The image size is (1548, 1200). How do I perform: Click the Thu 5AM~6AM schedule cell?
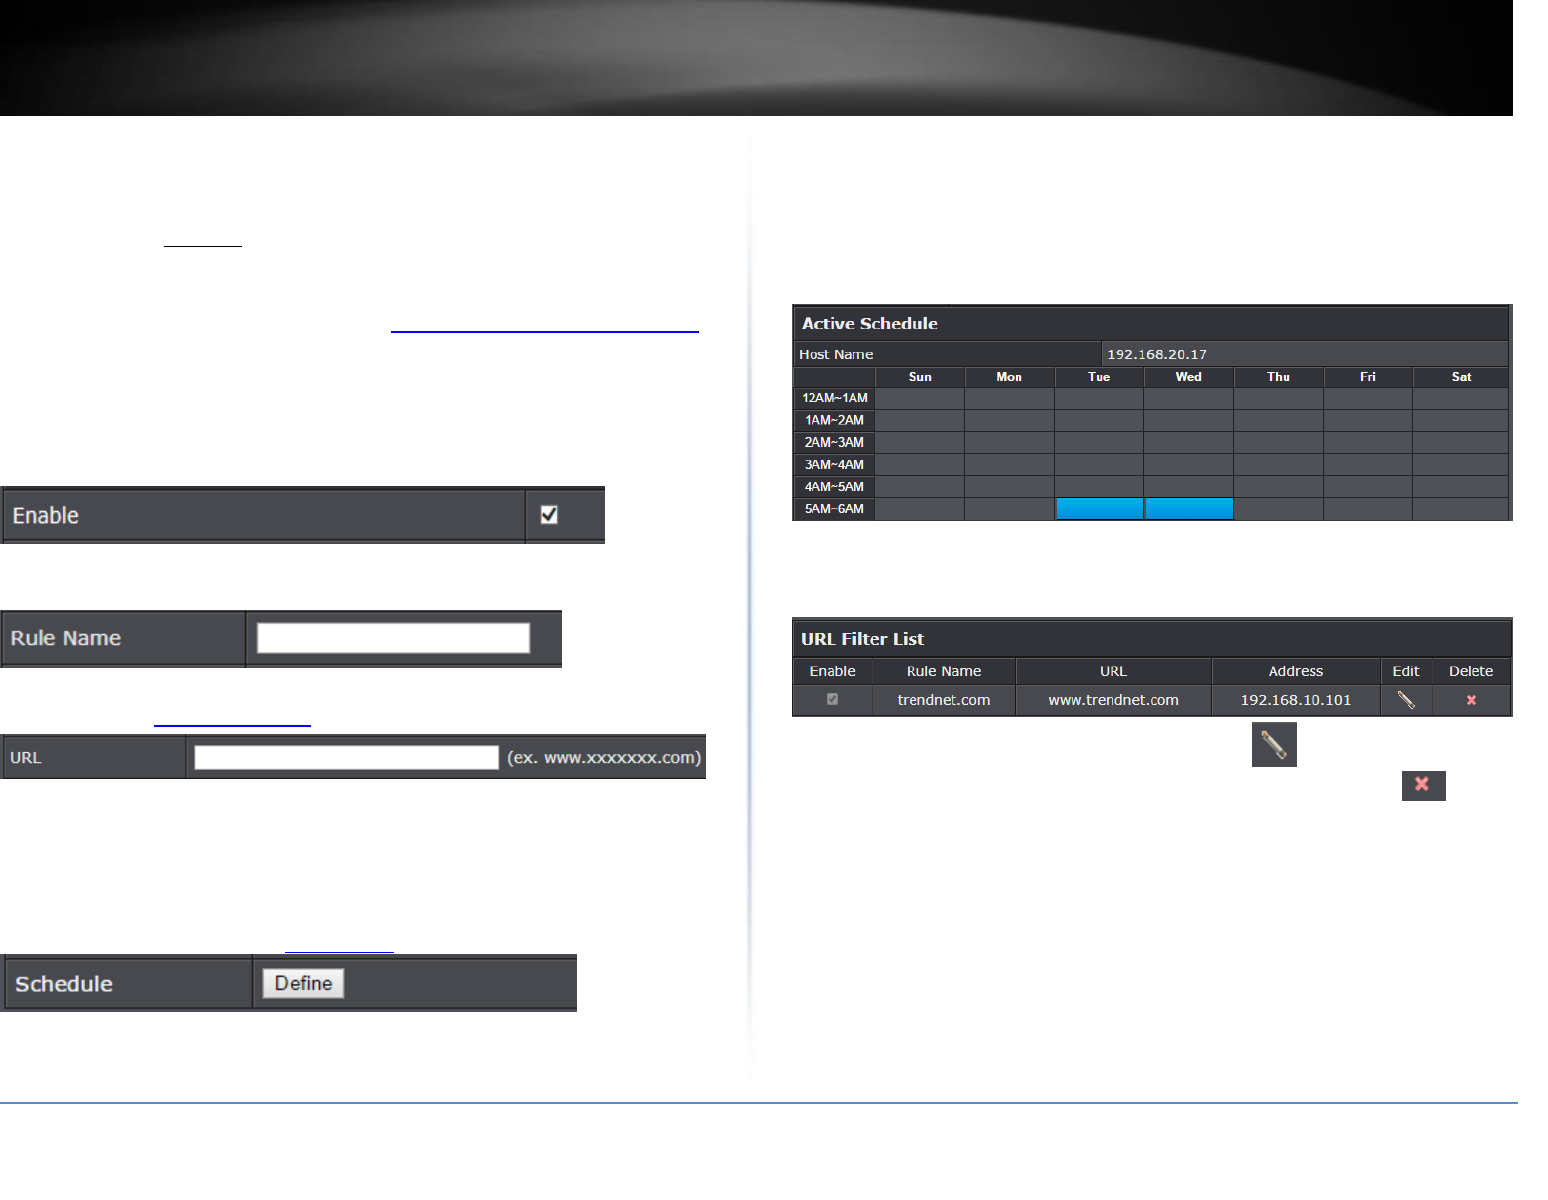pos(1278,509)
